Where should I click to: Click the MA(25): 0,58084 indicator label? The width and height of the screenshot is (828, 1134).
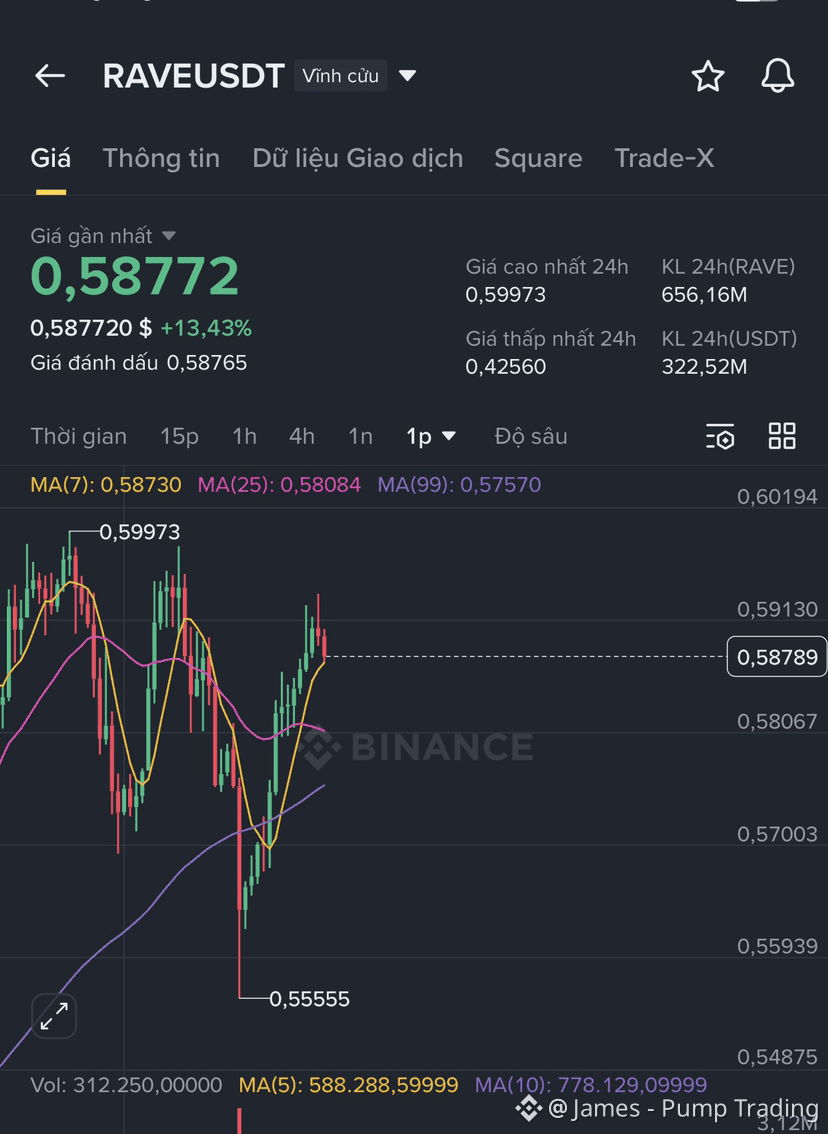pos(279,485)
